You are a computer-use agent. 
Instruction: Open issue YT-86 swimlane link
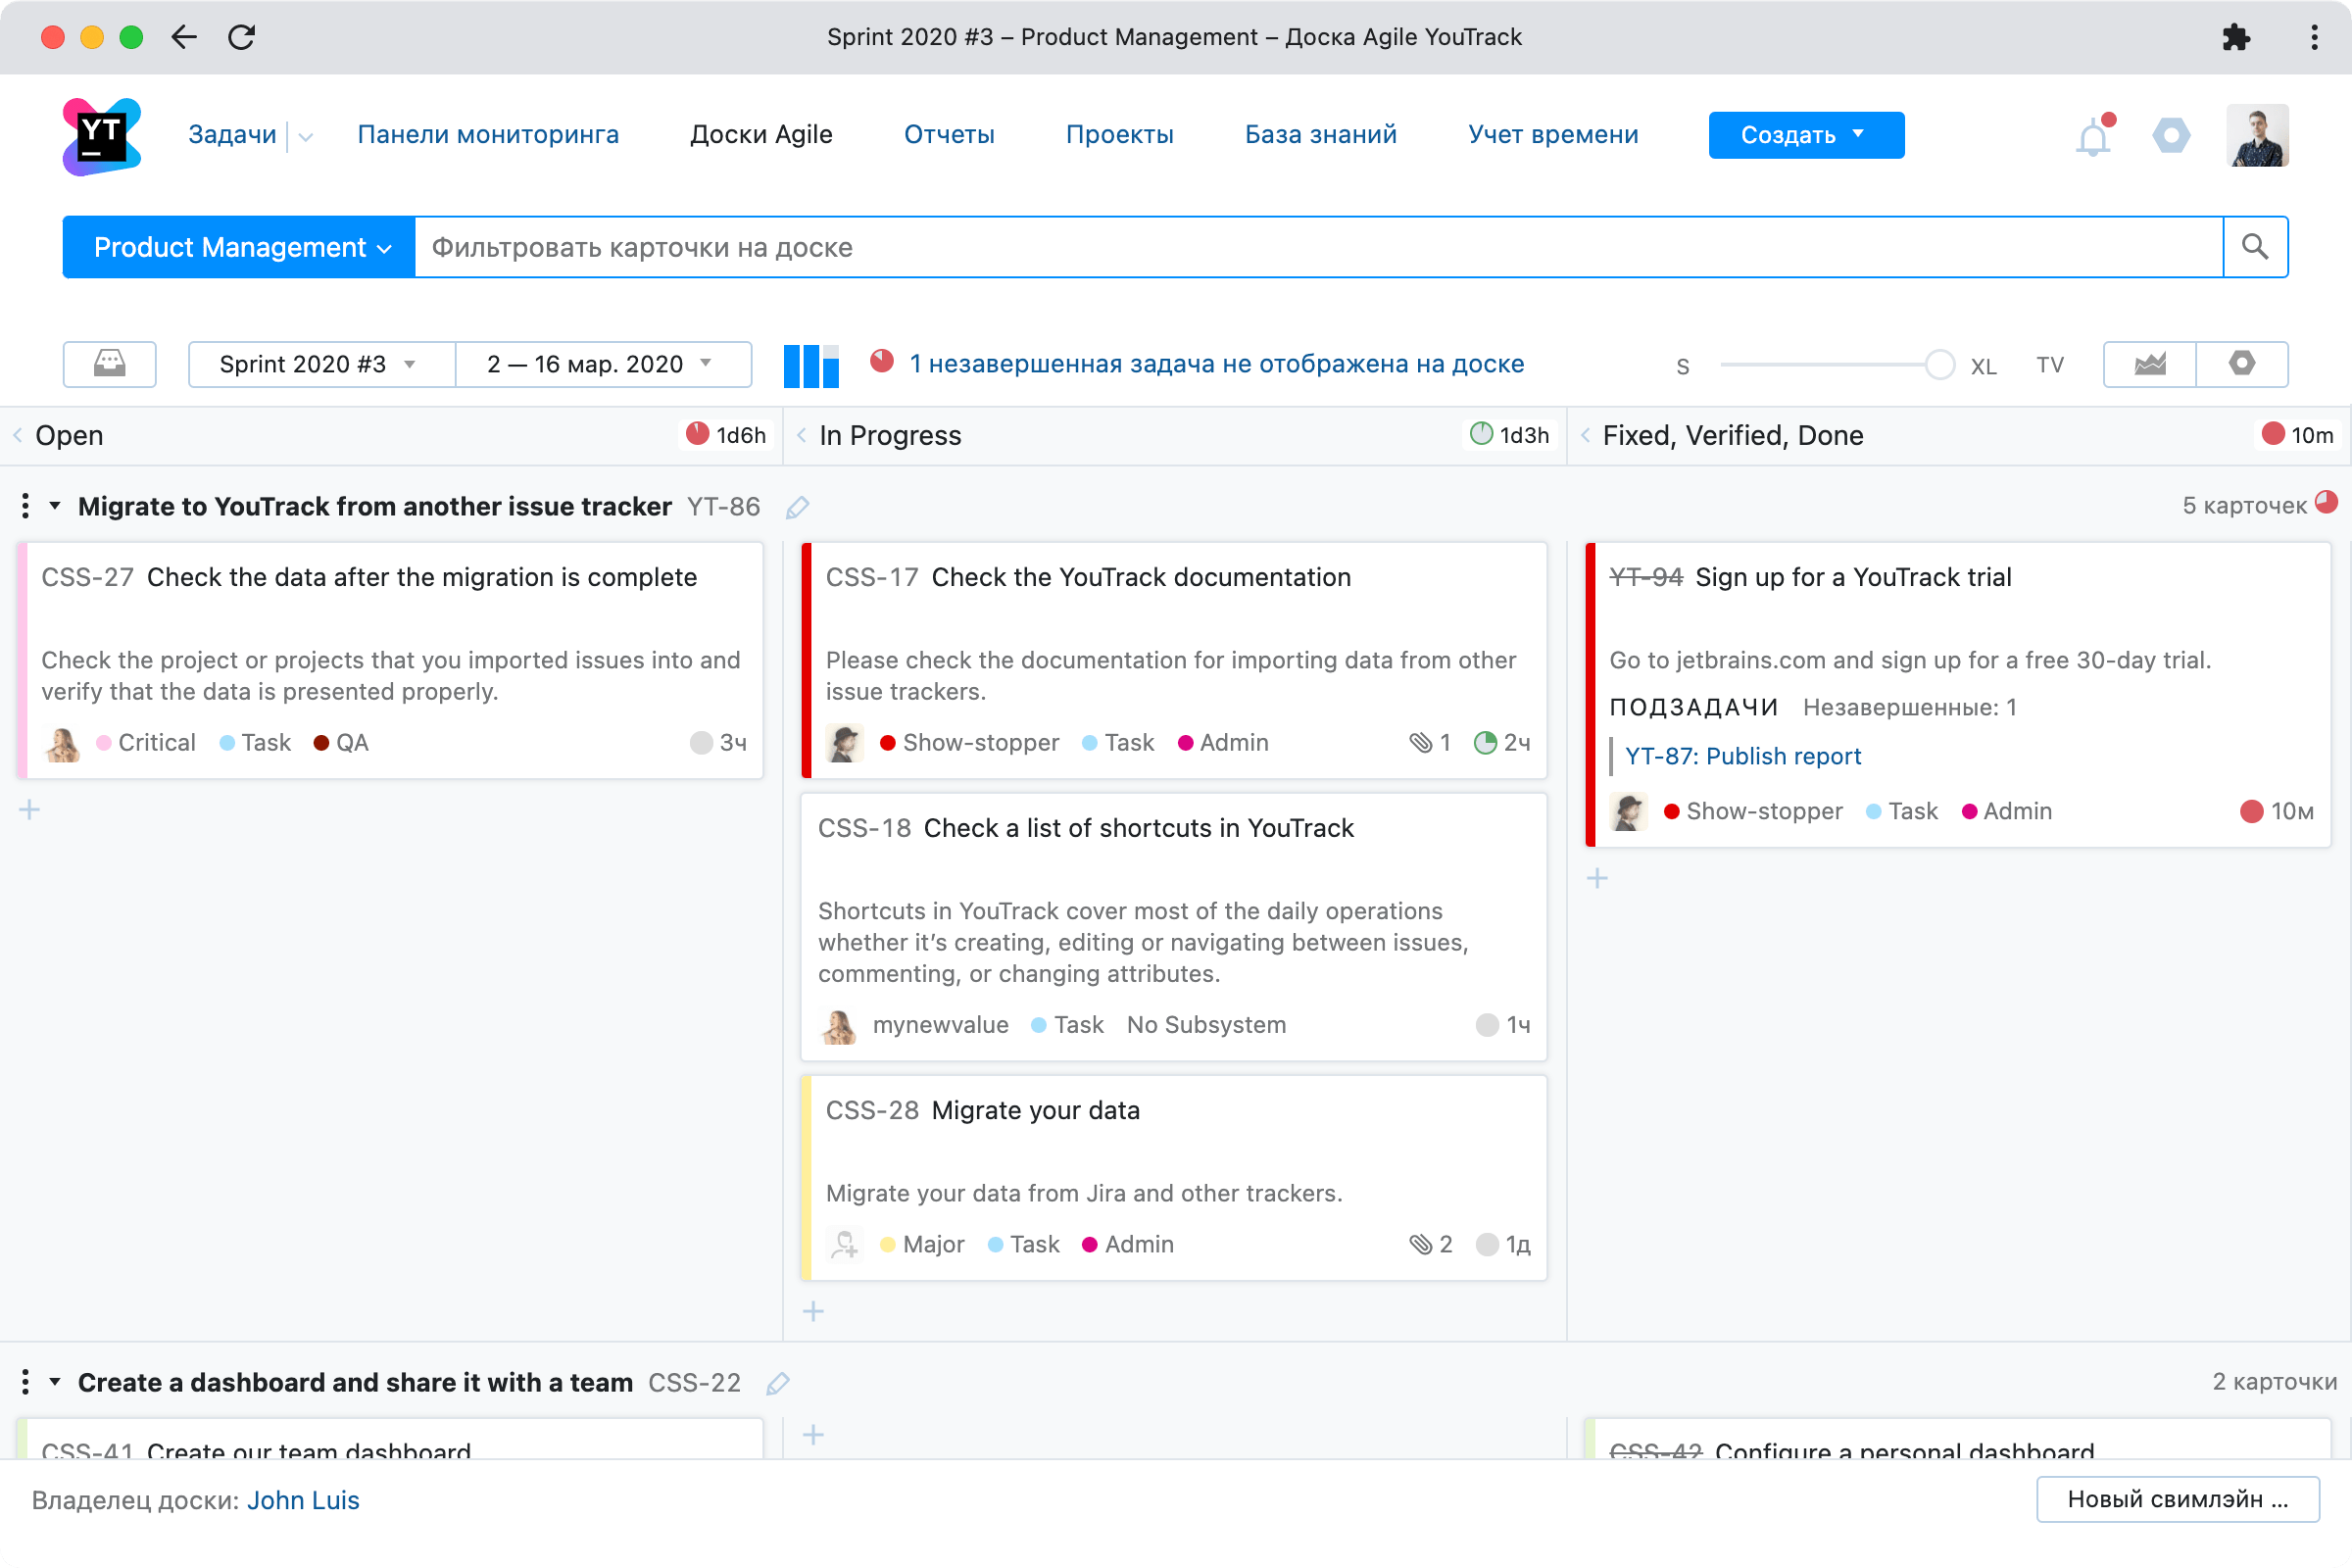(x=723, y=507)
